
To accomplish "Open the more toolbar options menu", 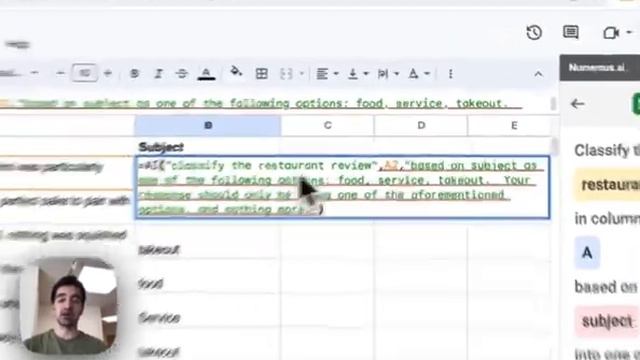I will tap(450, 74).
